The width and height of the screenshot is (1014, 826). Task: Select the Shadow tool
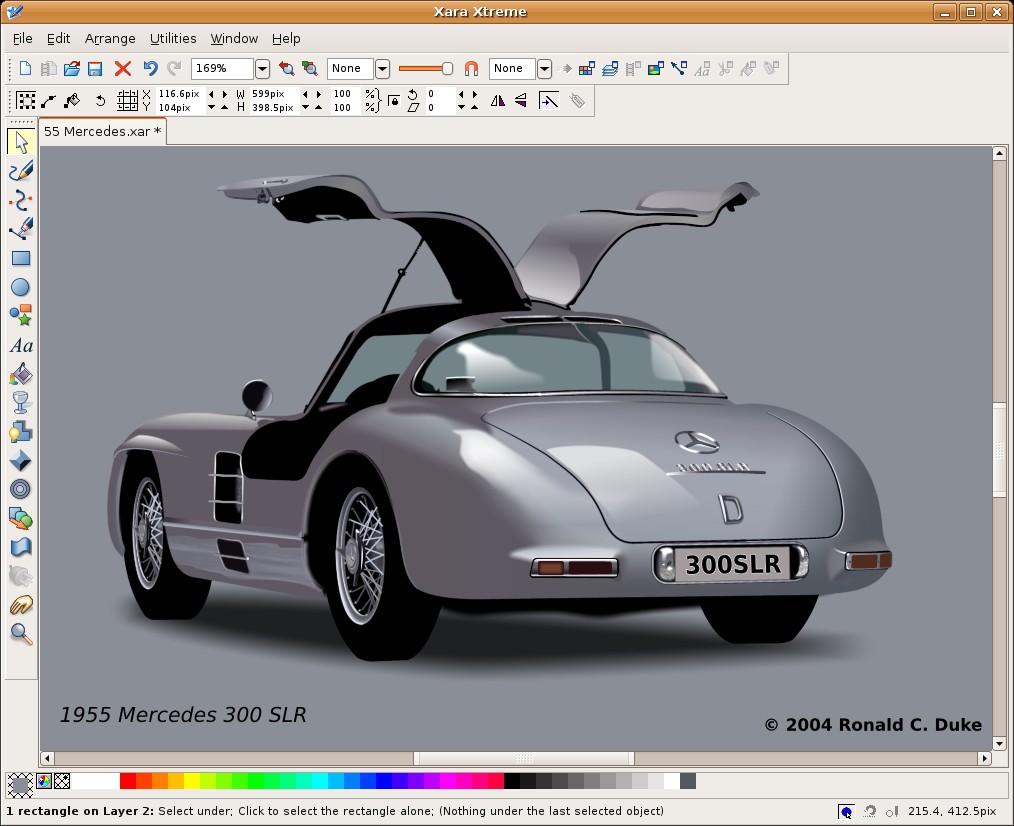click(21, 431)
